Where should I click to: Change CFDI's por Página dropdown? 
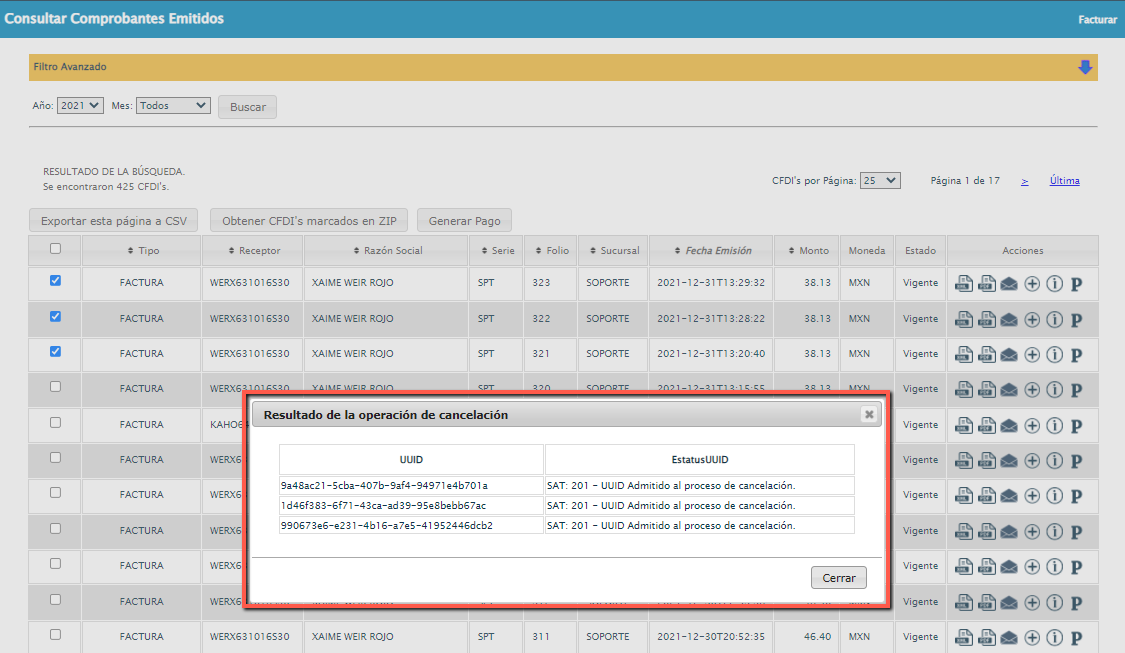tap(880, 181)
